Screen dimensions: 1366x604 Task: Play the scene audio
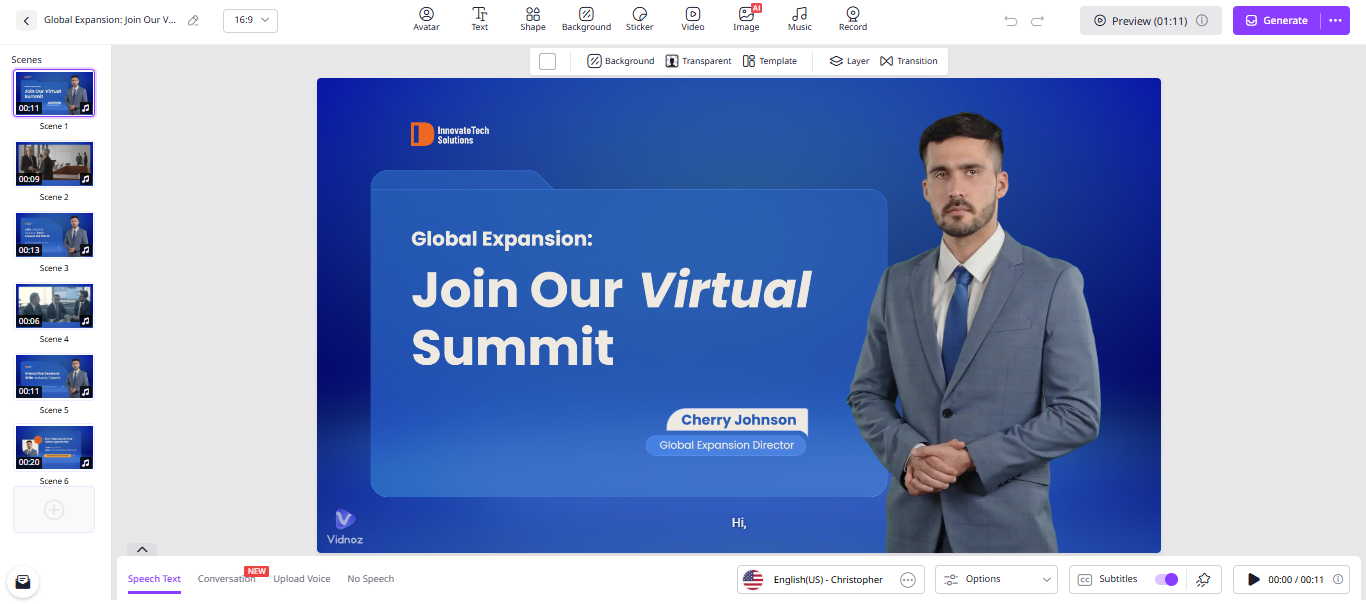pos(1254,580)
